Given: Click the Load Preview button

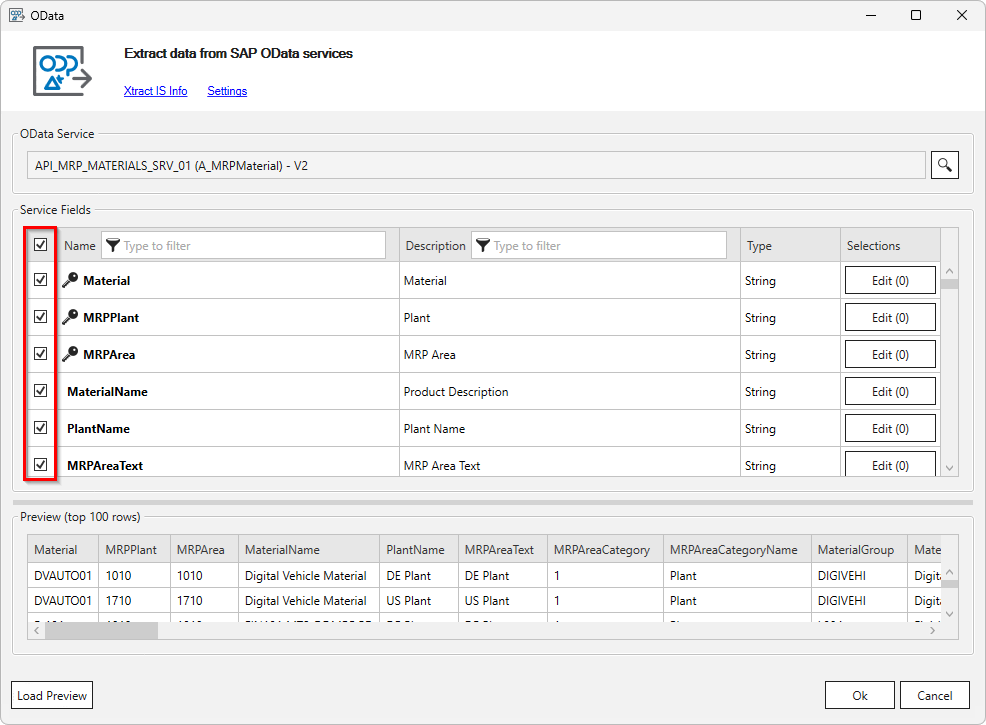Looking at the screenshot, I should (51, 694).
